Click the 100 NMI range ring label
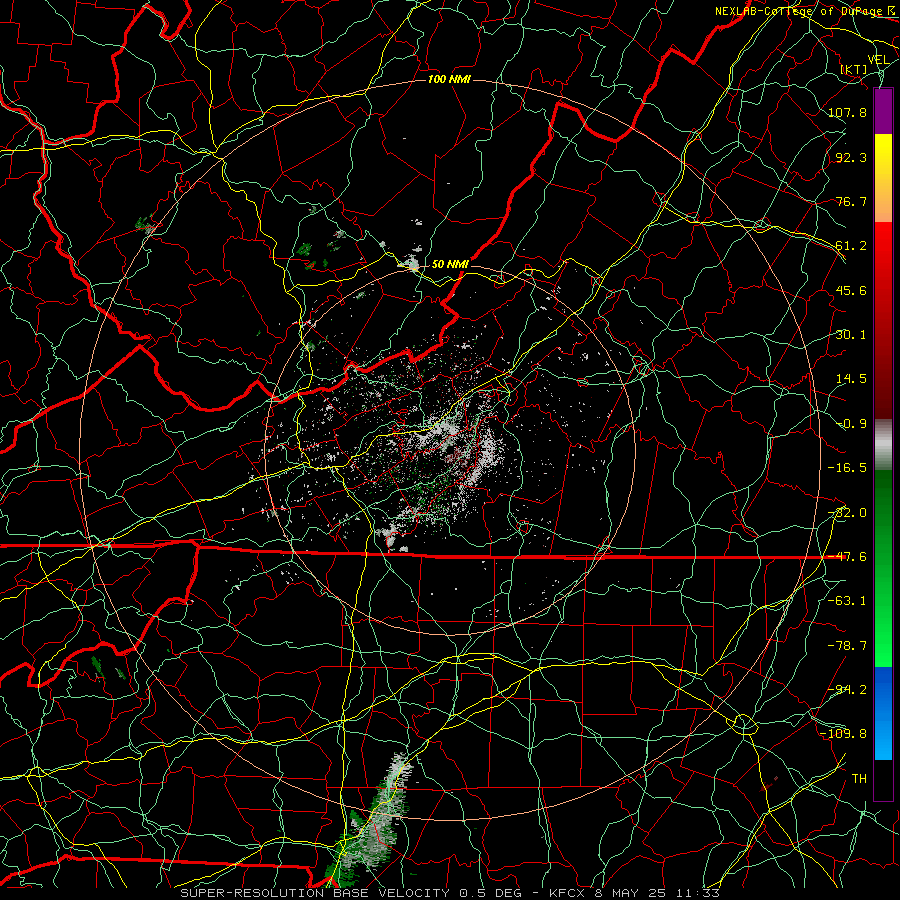Image resolution: width=900 pixels, height=900 pixels. 449,79
